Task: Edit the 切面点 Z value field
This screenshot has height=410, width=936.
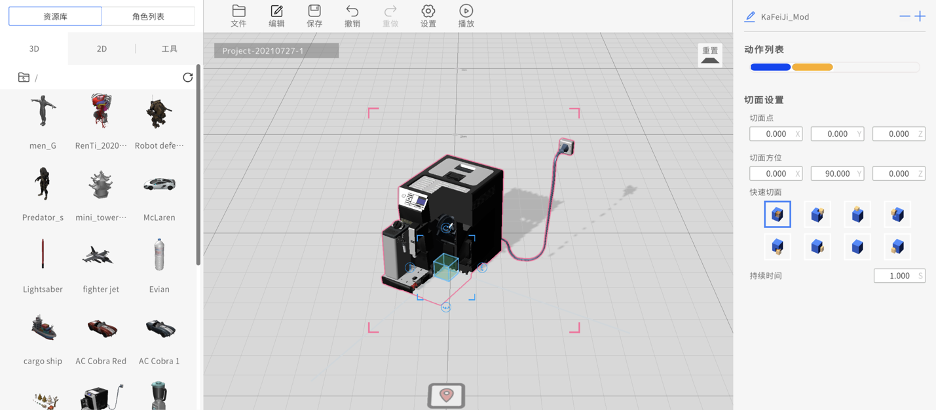Action: click(x=899, y=134)
